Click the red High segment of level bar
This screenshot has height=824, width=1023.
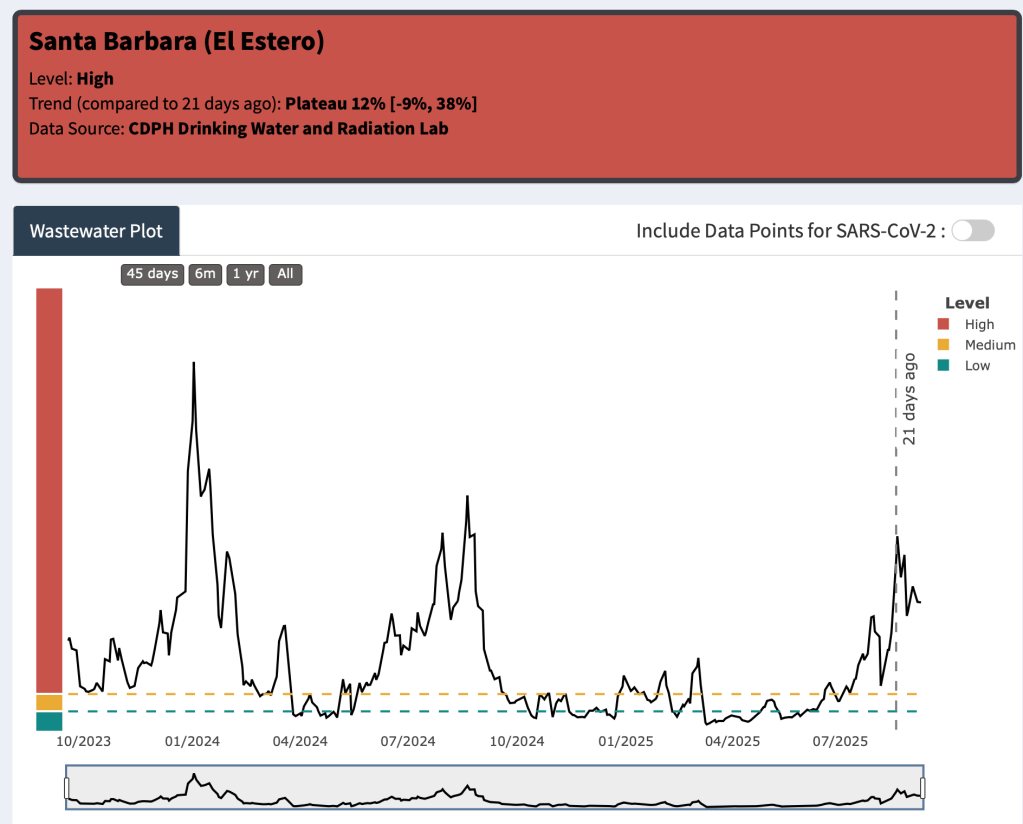[x=49, y=490]
